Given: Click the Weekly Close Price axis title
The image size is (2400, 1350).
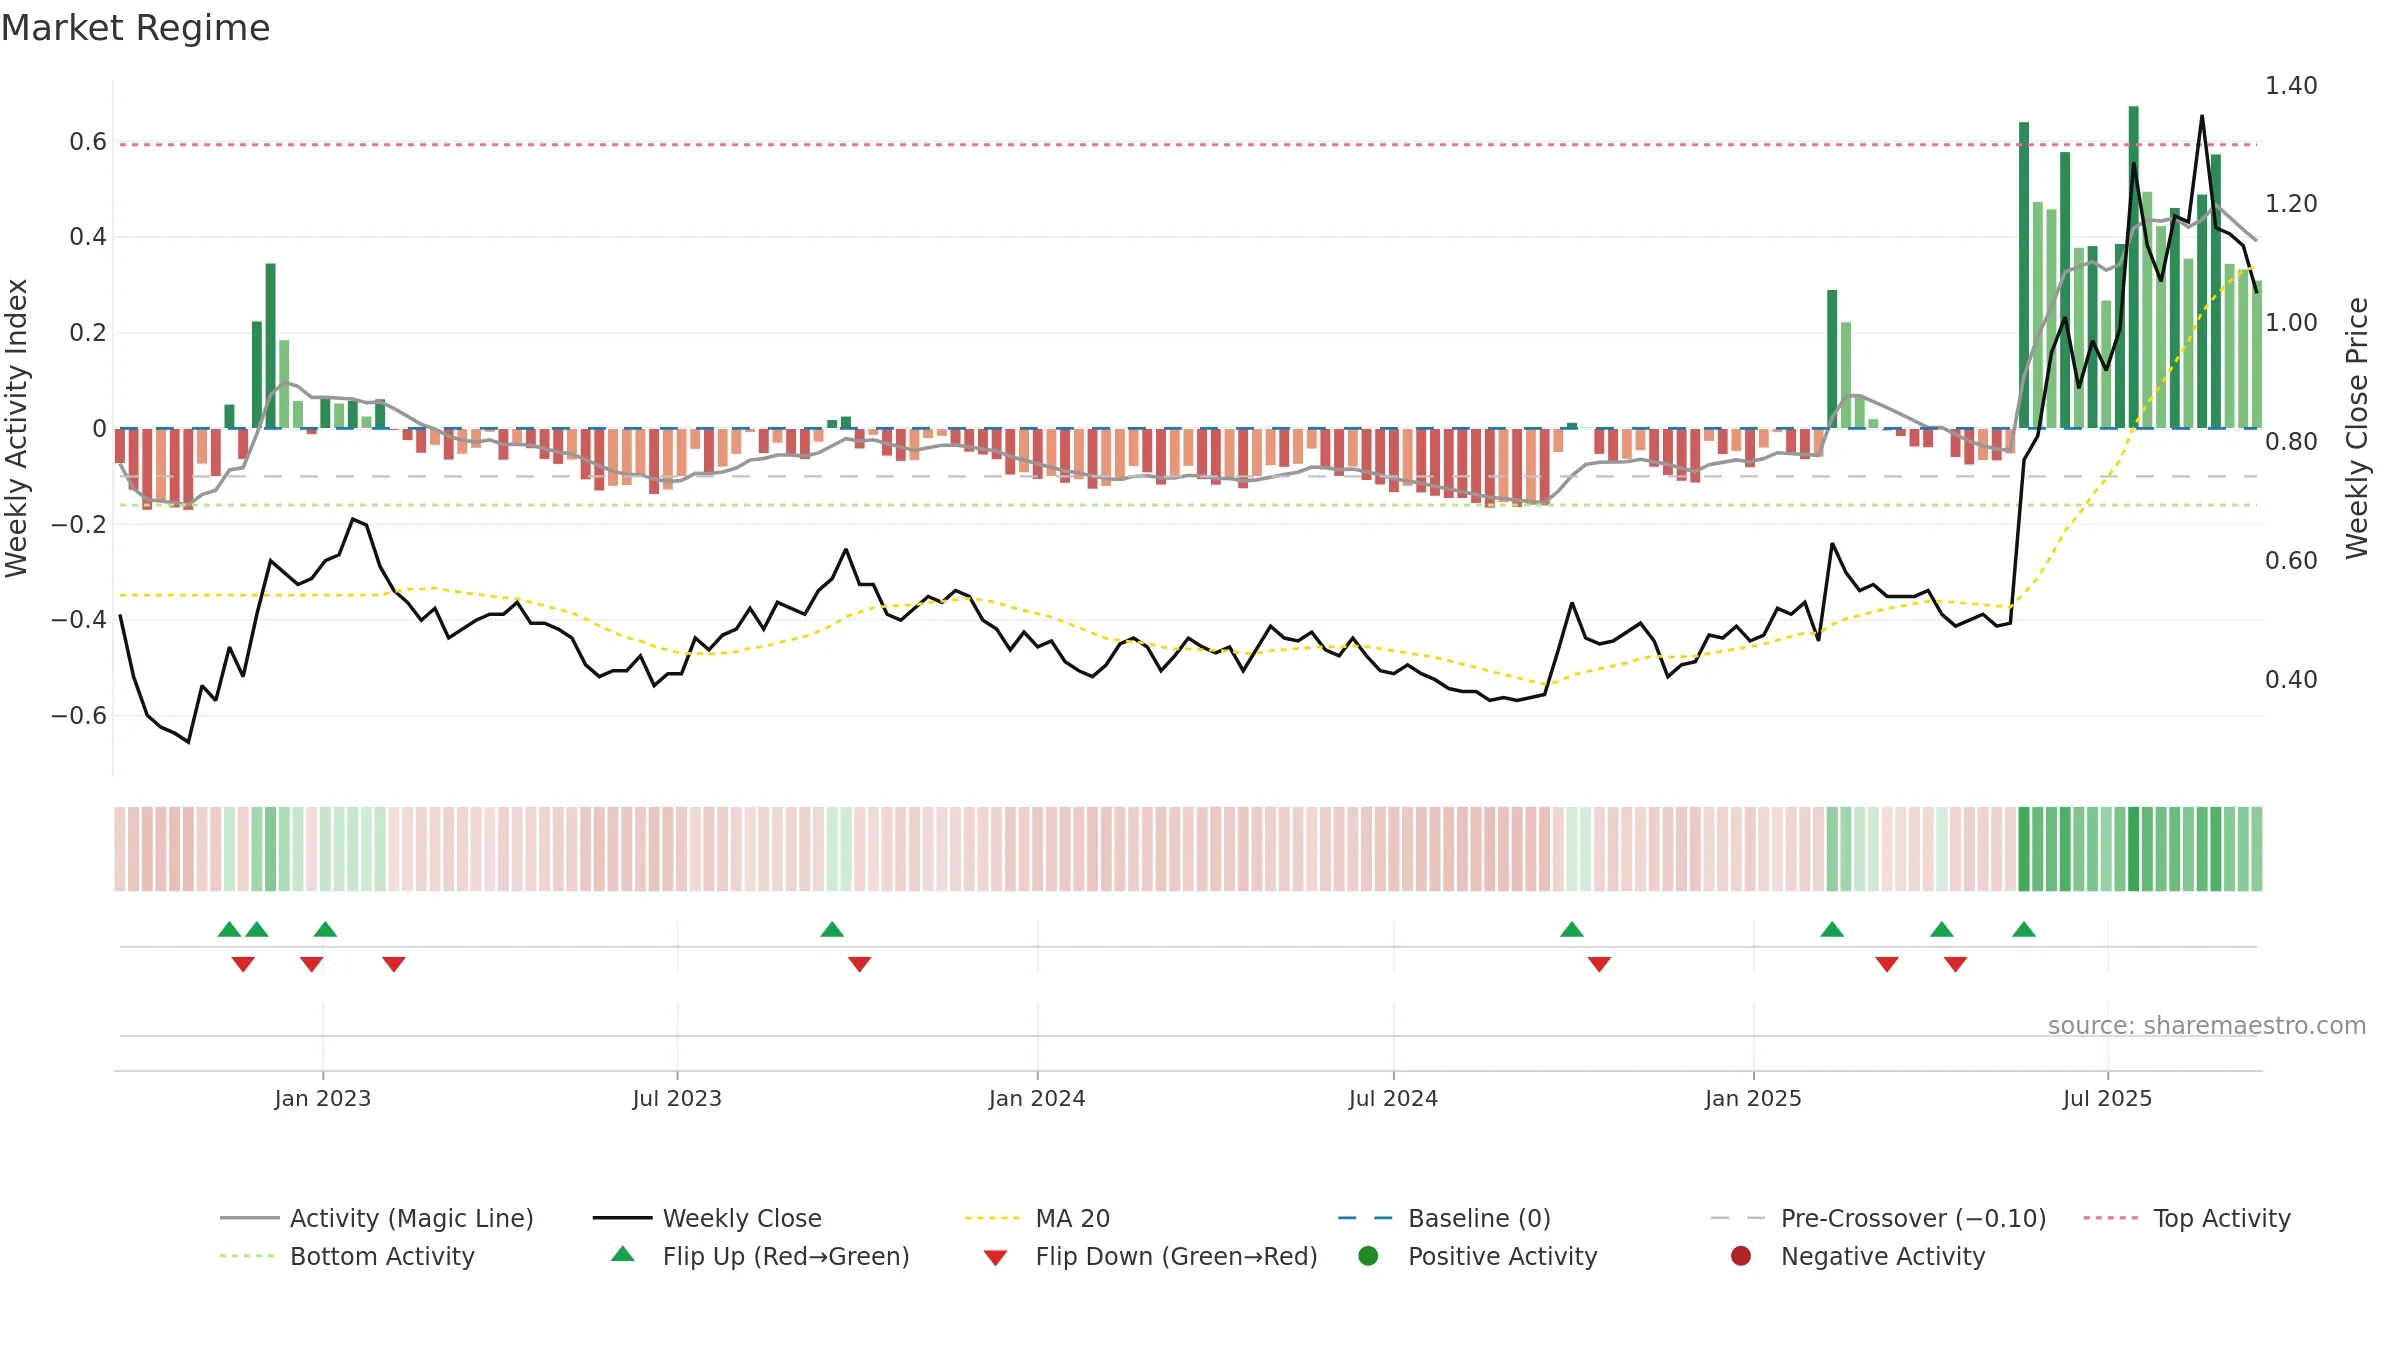Looking at the screenshot, I should [x=2357, y=428].
